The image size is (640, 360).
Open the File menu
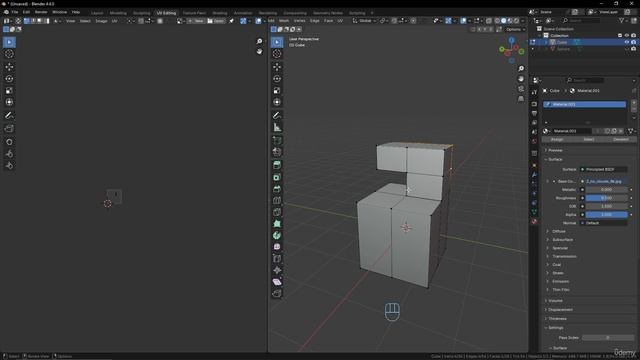pos(15,12)
